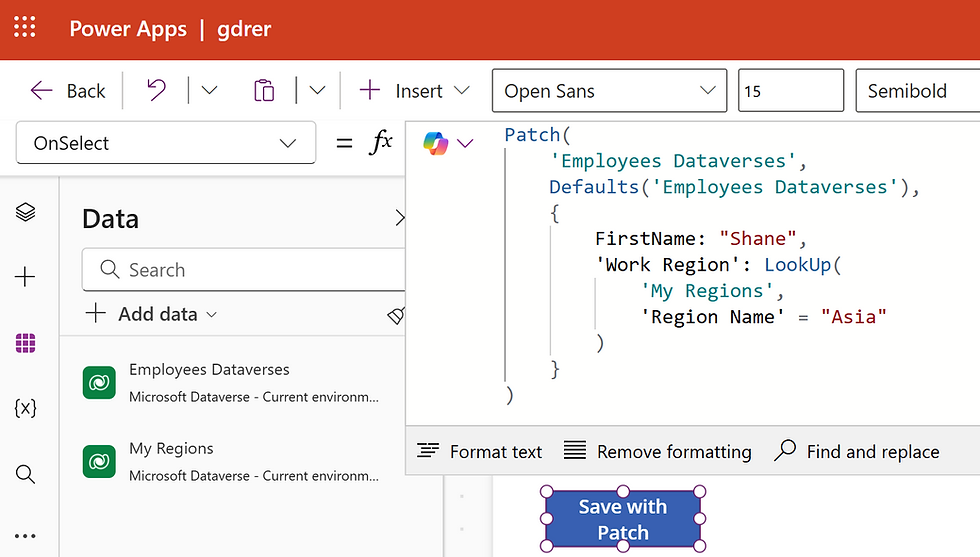
Task: Click the Power Apps title
Action: pos(128,29)
